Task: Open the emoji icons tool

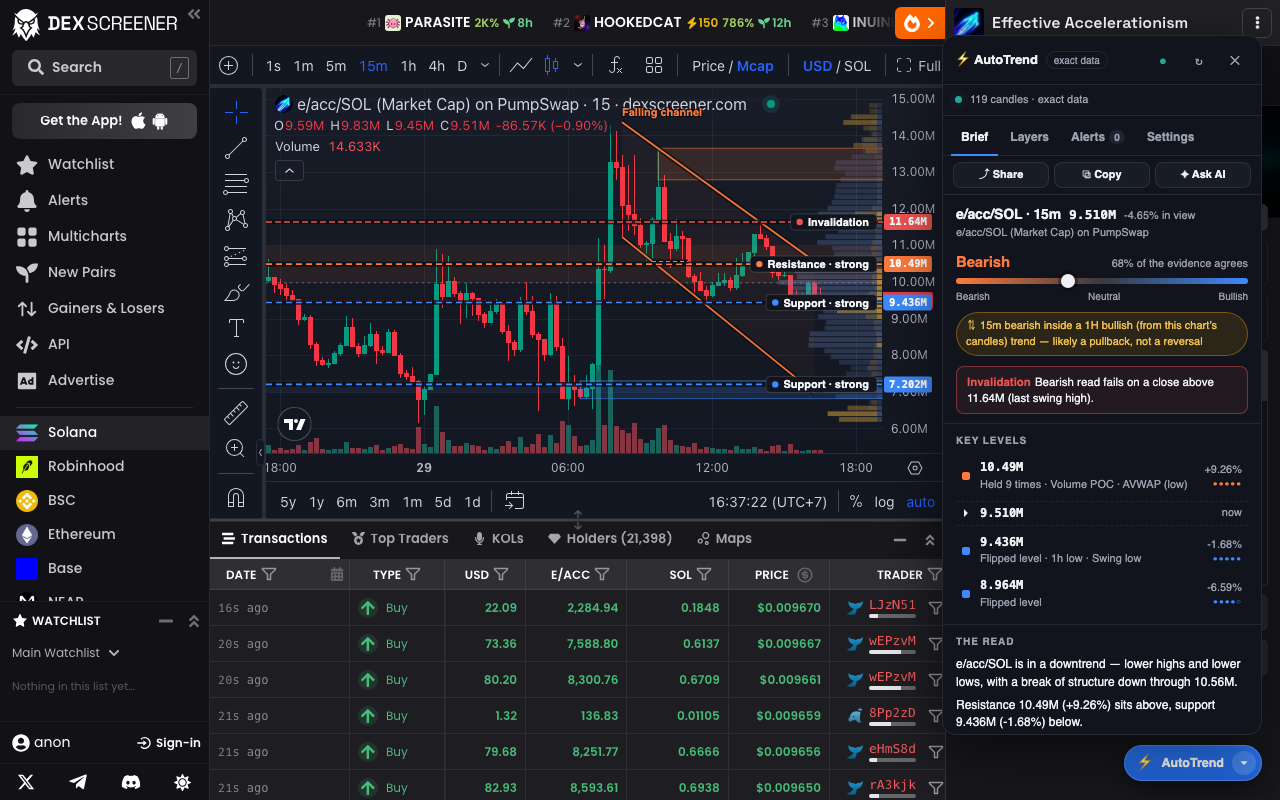Action: coord(236,364)
